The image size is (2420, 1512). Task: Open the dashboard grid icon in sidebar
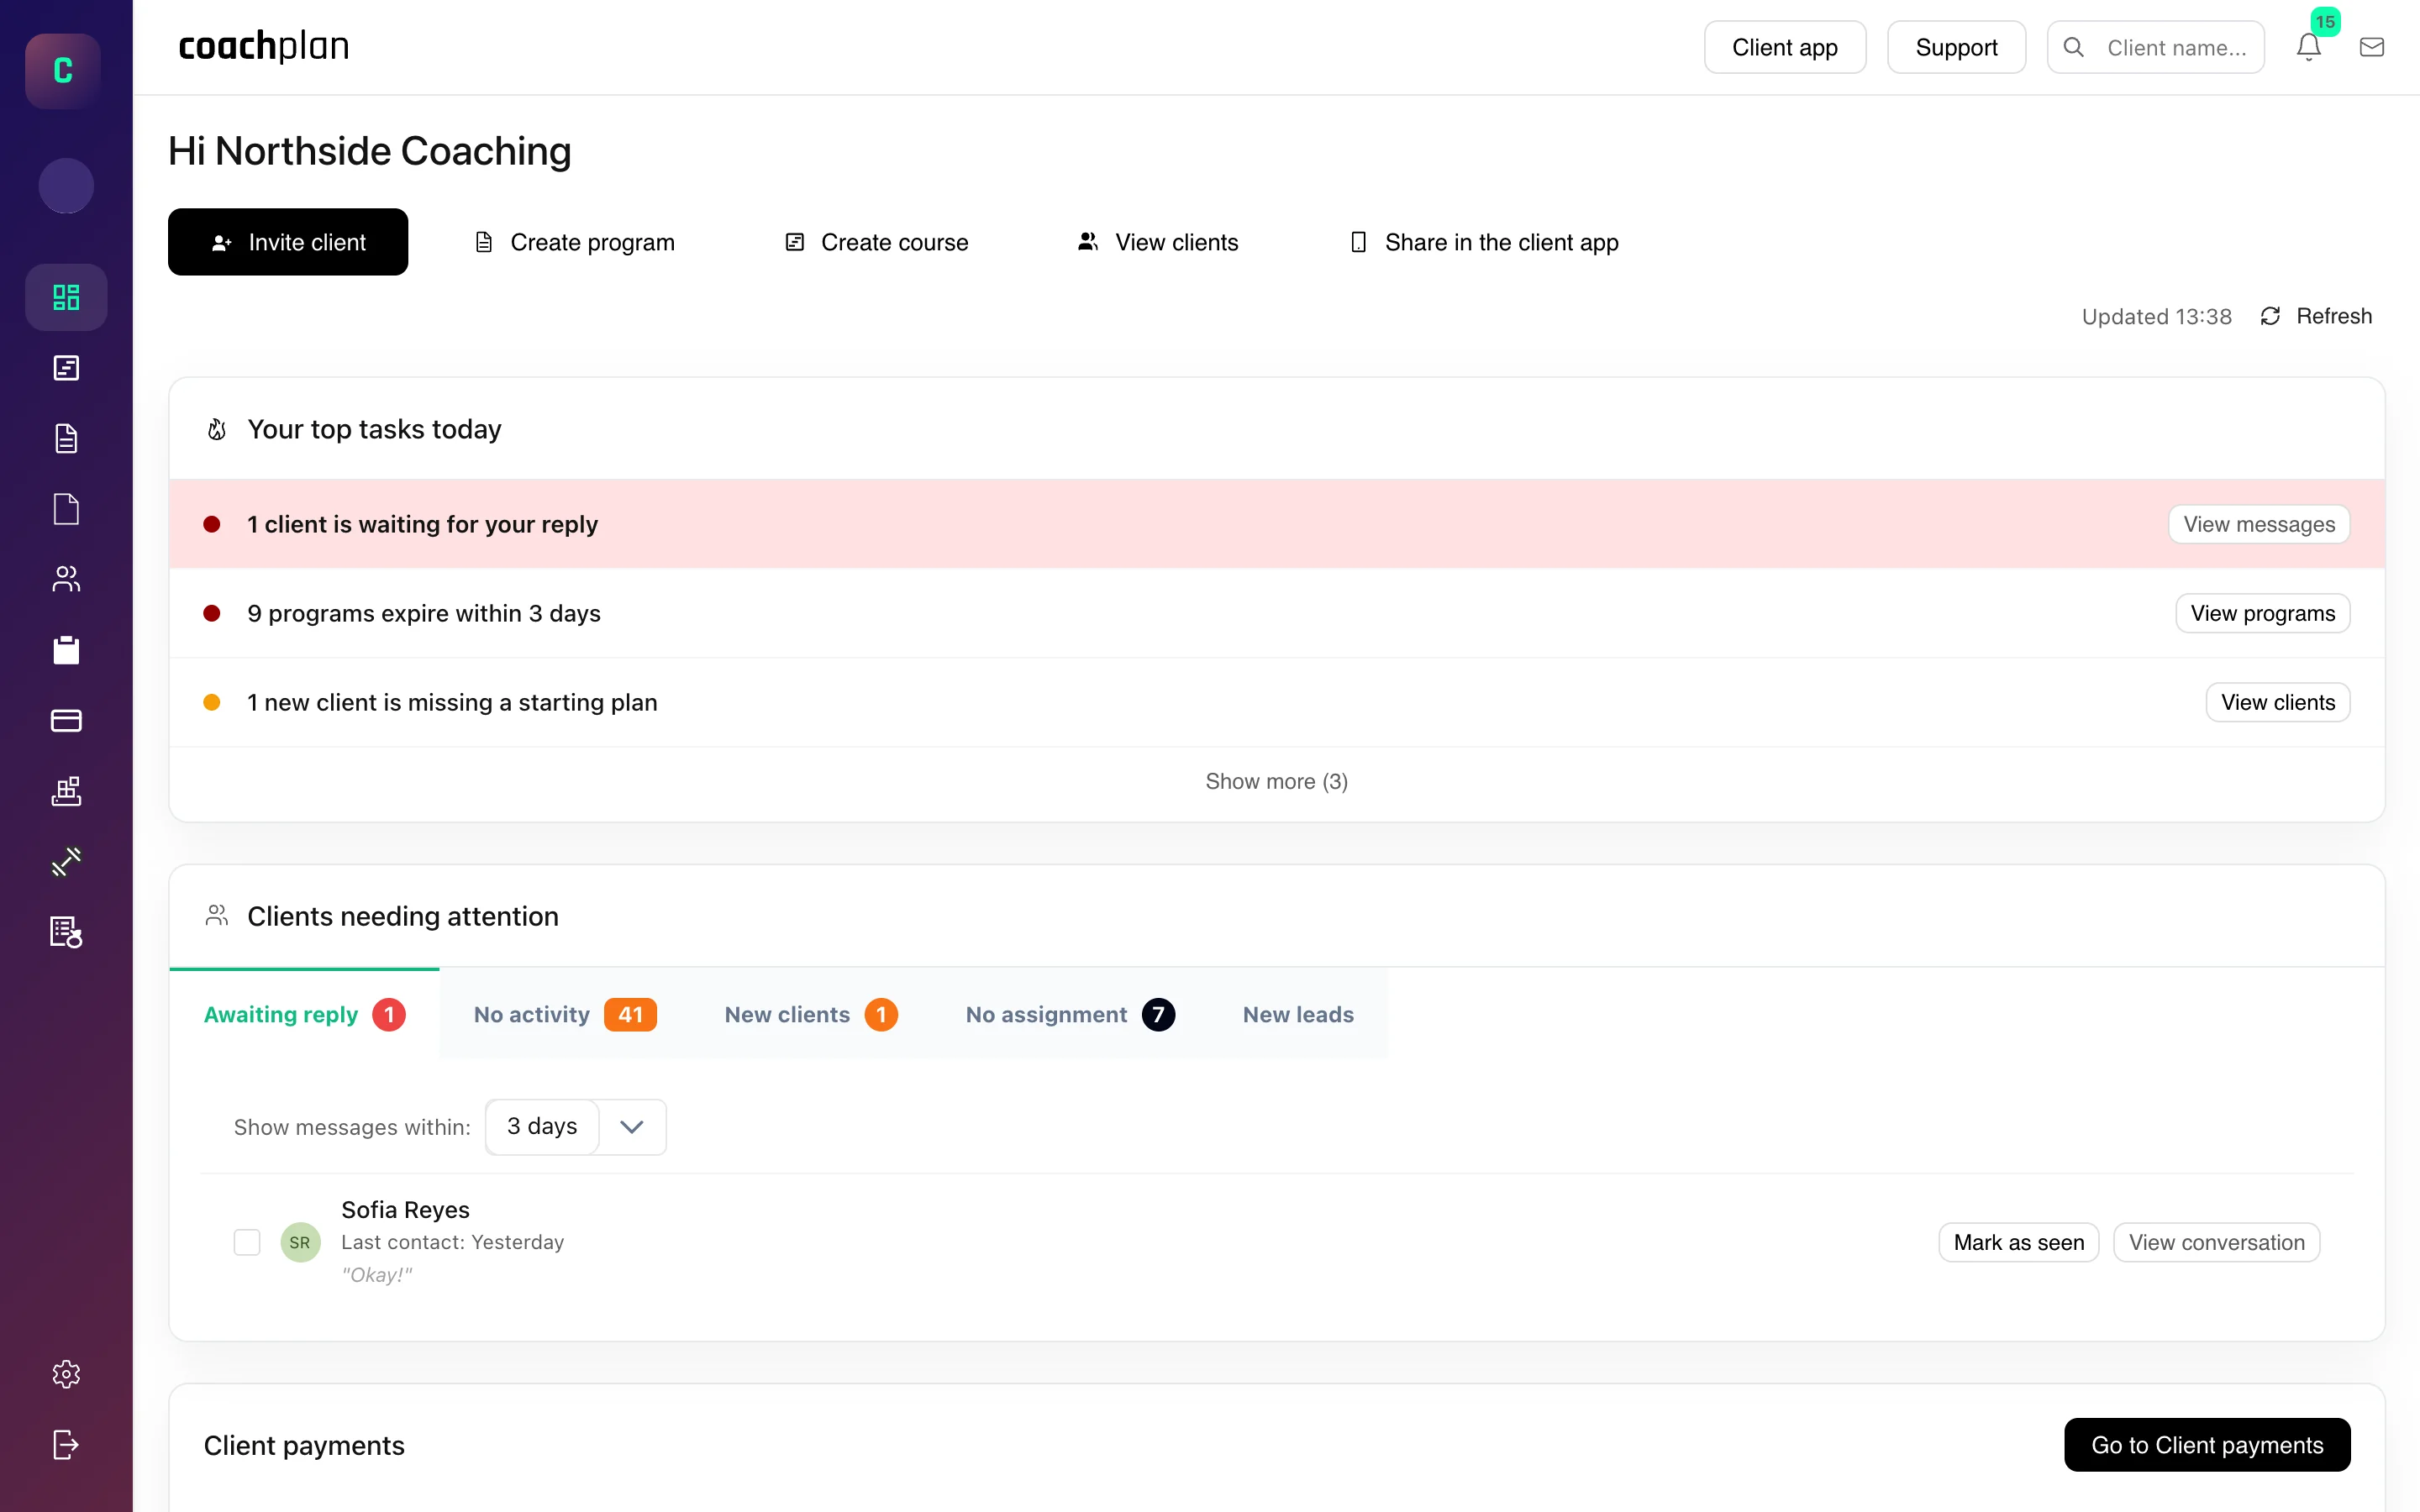coord(66,297)
